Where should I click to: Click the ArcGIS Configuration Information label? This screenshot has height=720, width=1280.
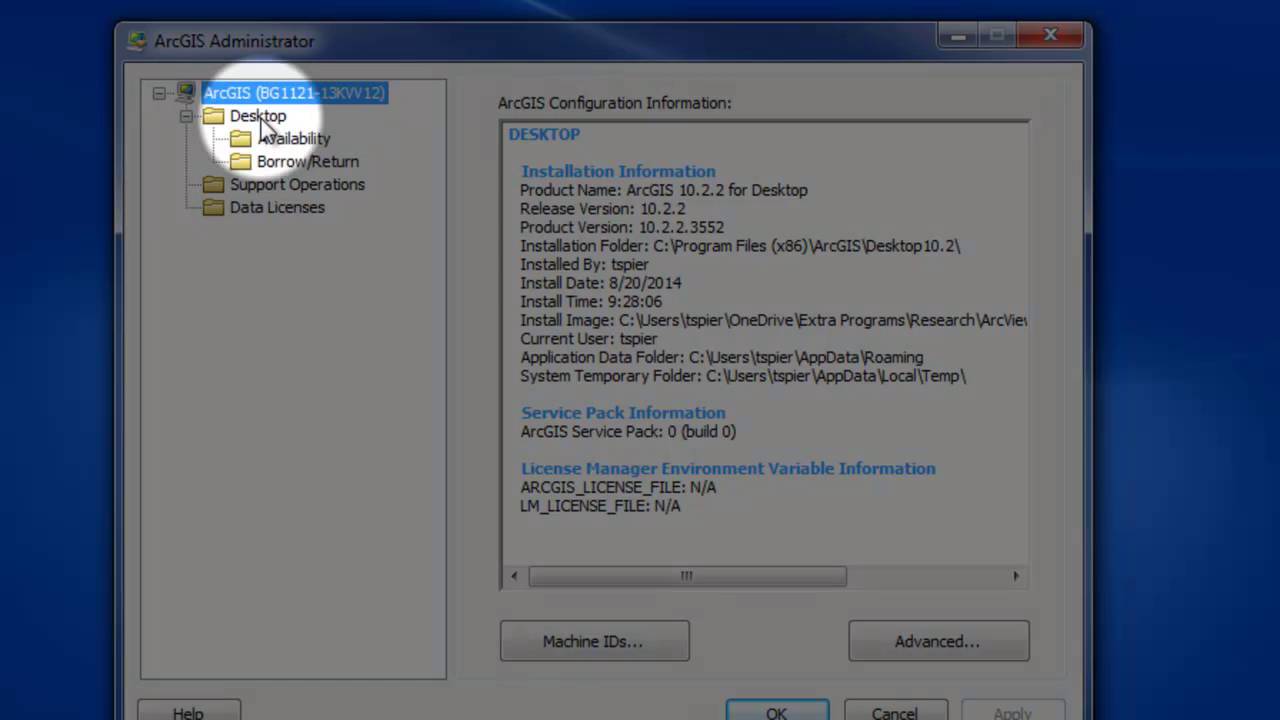coord(615,103)
